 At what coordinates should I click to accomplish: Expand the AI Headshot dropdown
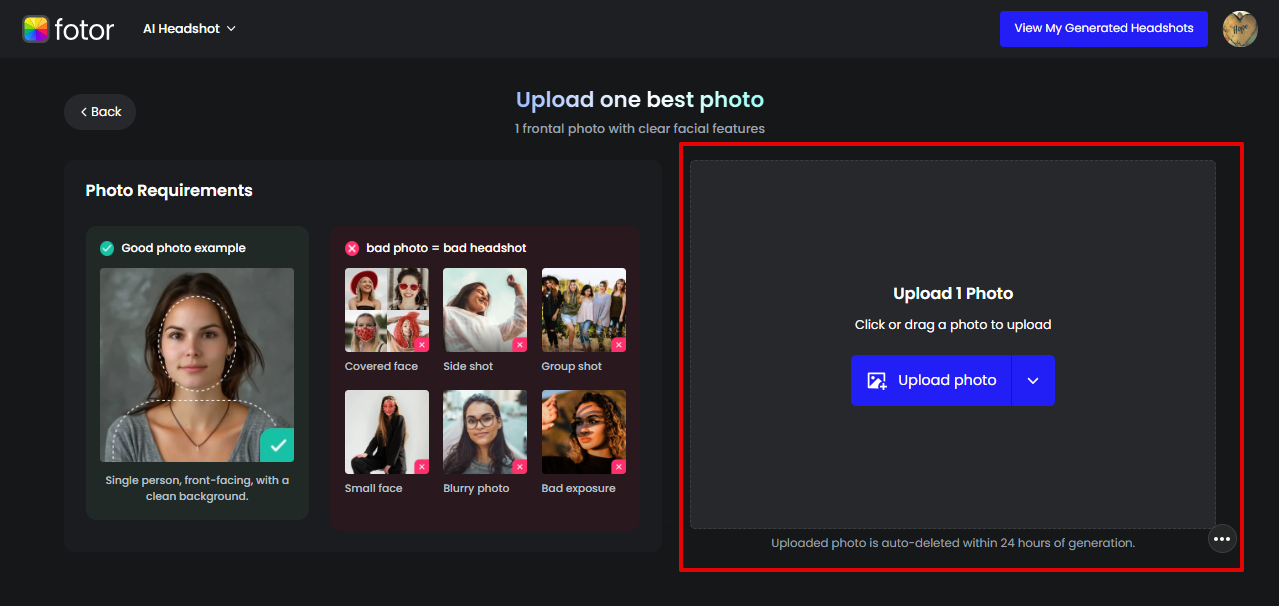coord(189,29)
